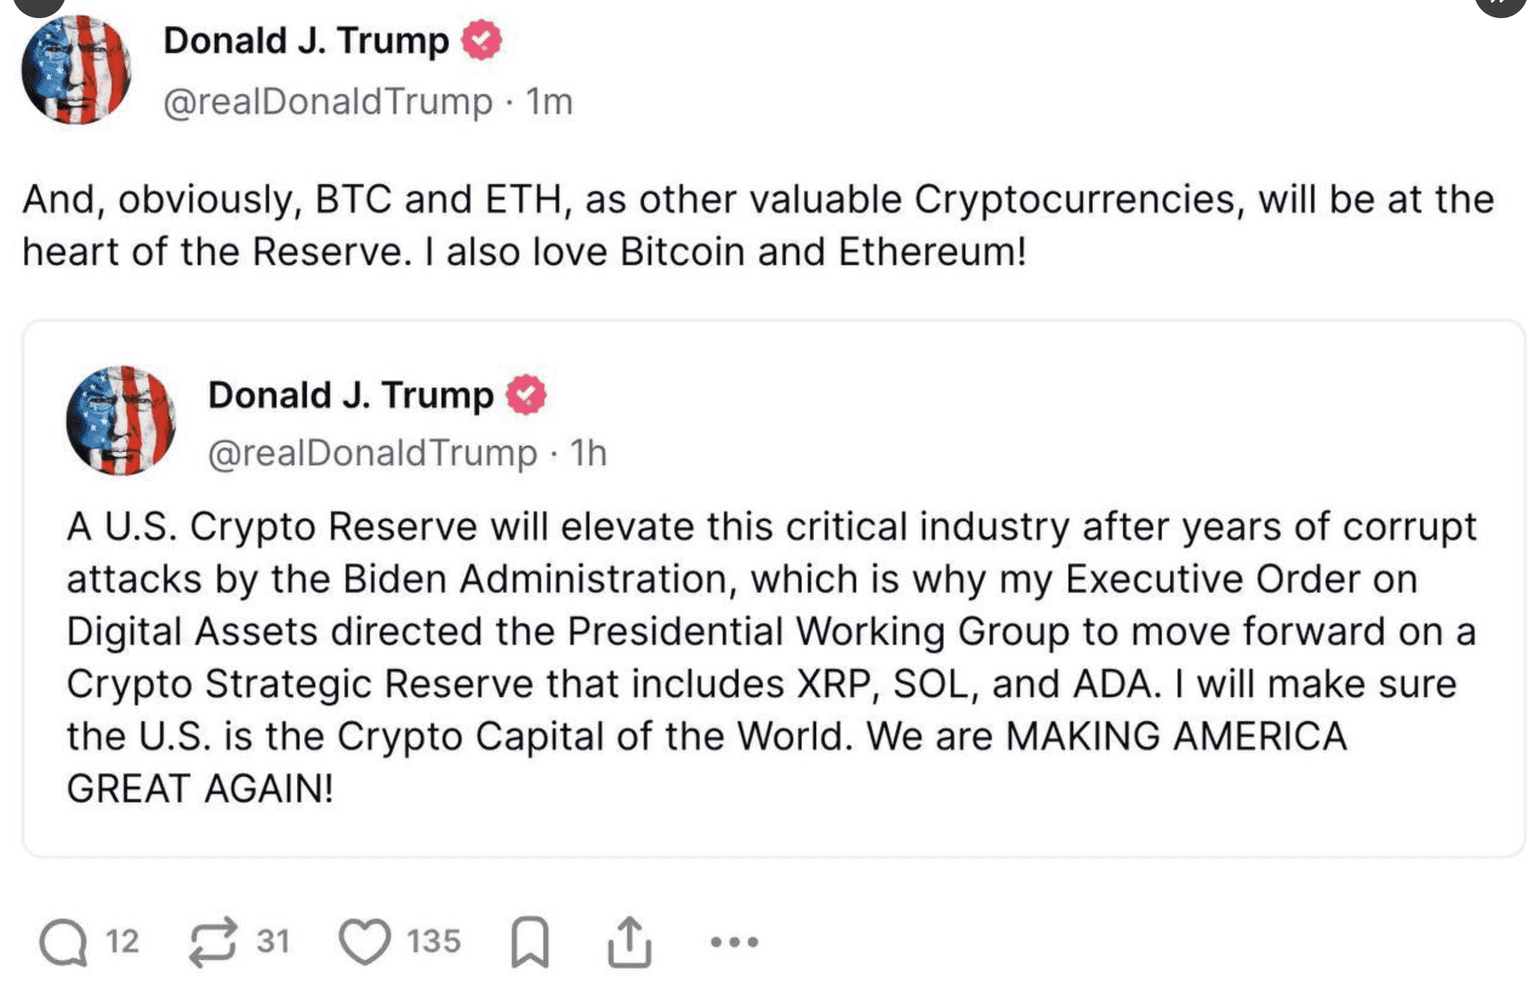View the 135 likes count

433,942
